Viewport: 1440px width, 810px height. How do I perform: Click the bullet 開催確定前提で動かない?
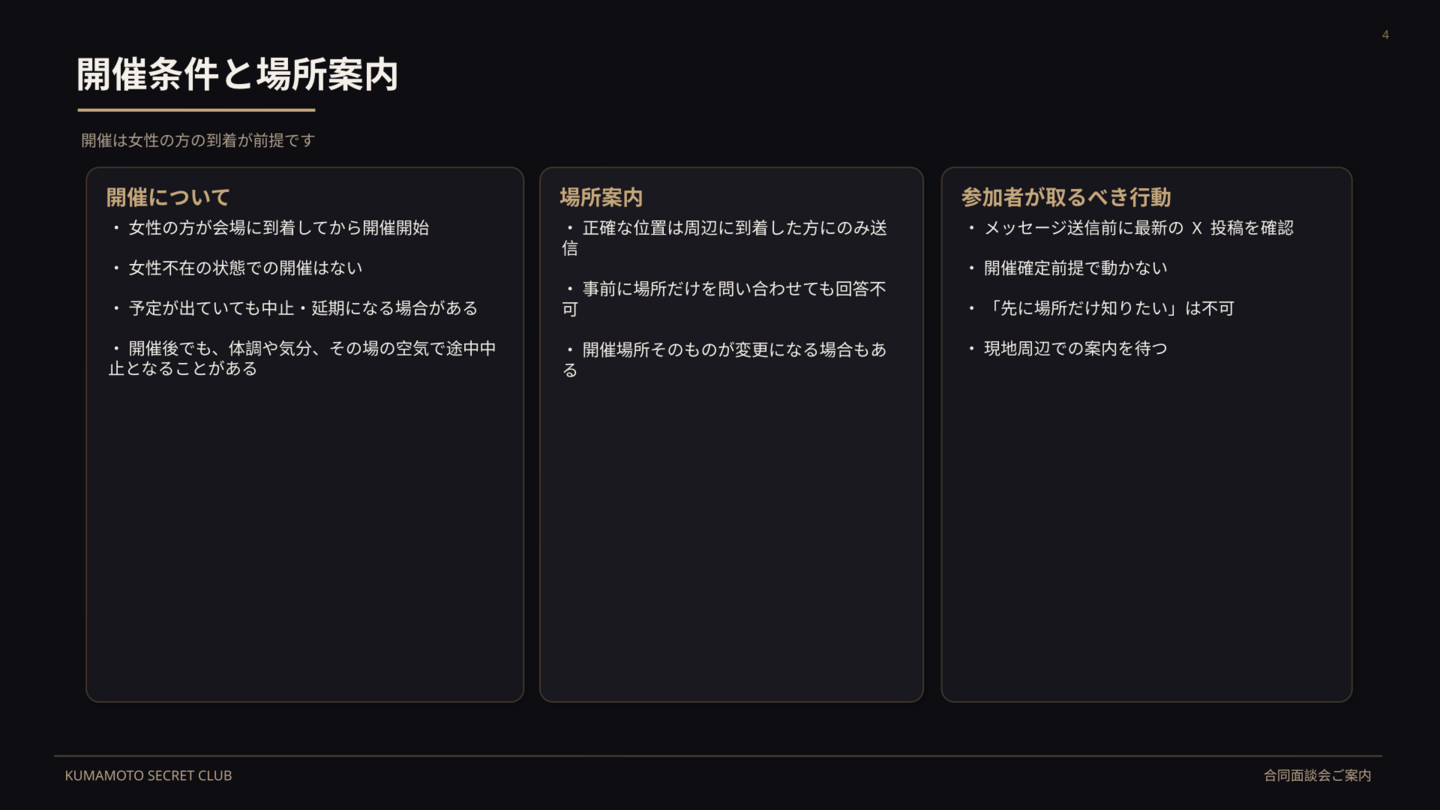click(x=1075, y=268)
